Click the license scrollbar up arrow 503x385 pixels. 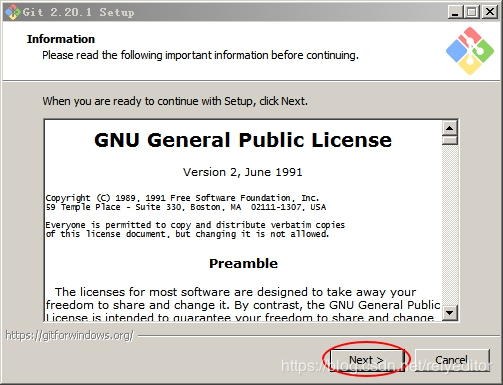tap(450, 128)
